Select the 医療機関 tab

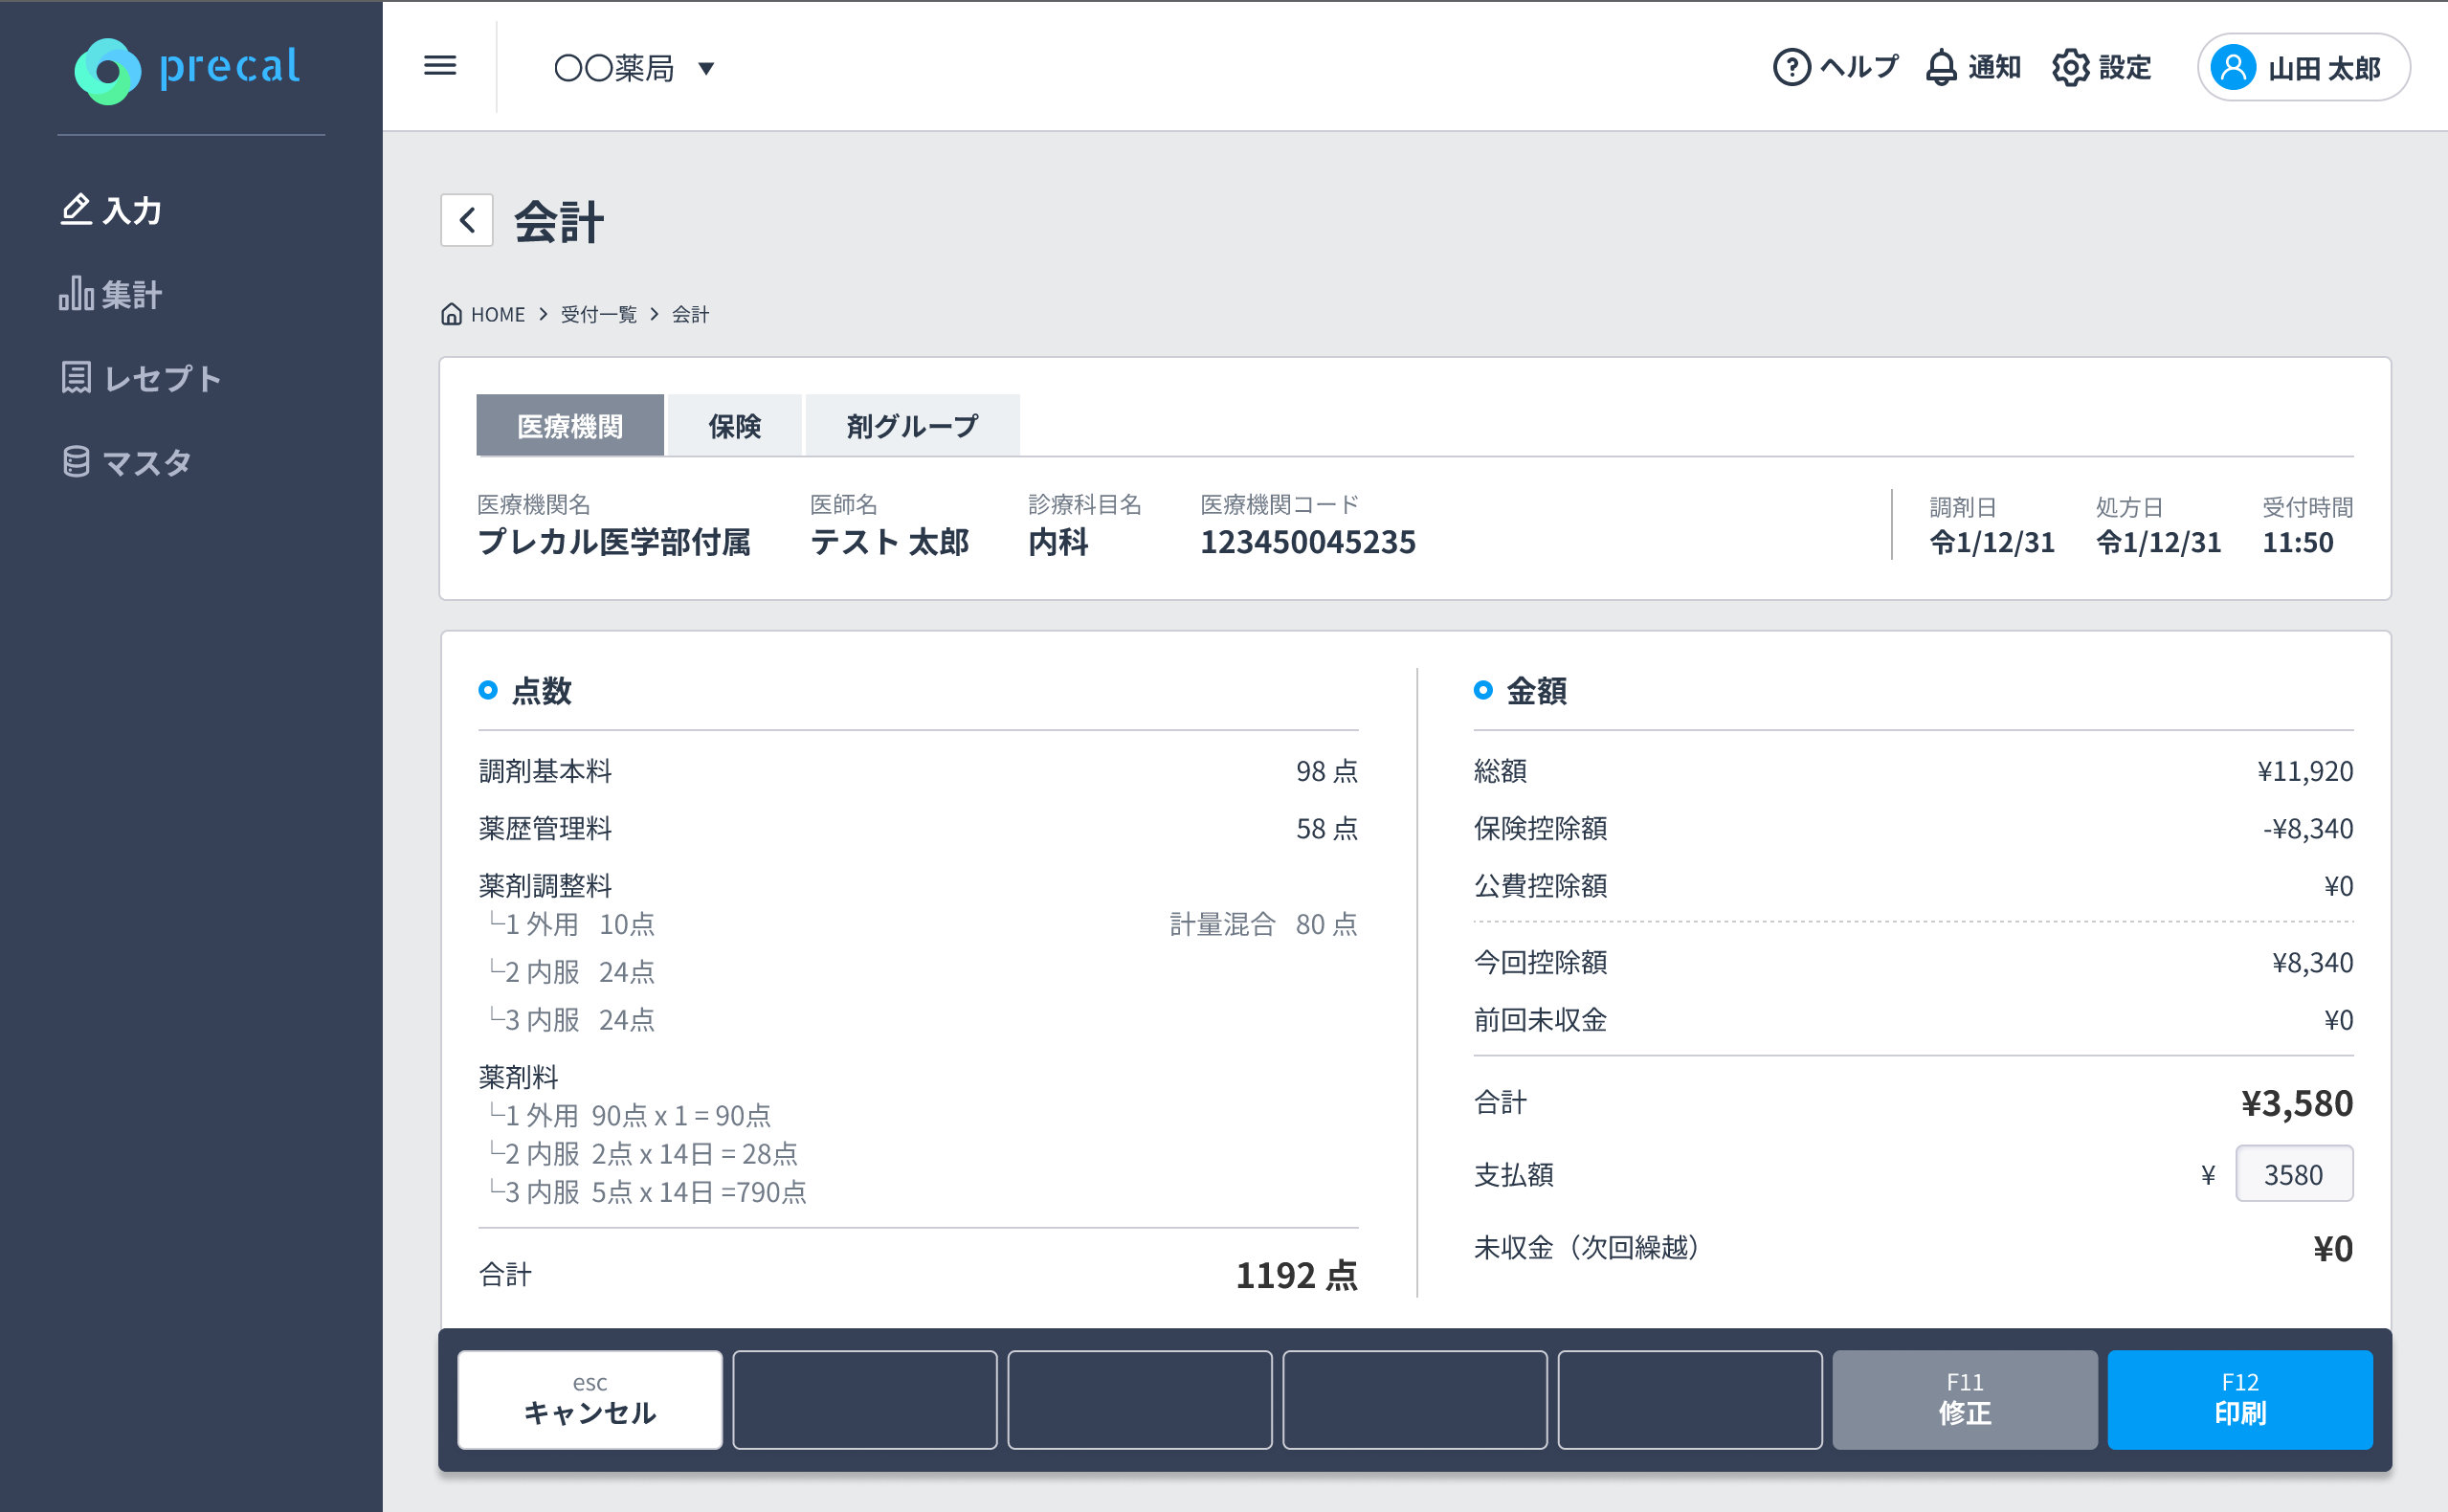tap(570, 426)
